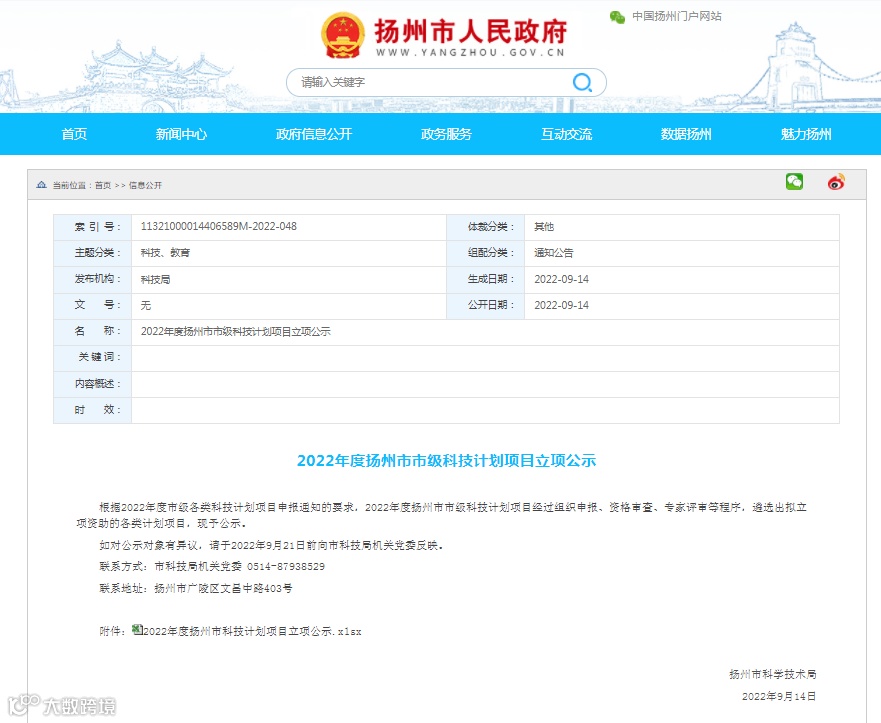Click the 扬州市科学技术局 signature
This screenshot has width=881, height=723.
(773, 674)
